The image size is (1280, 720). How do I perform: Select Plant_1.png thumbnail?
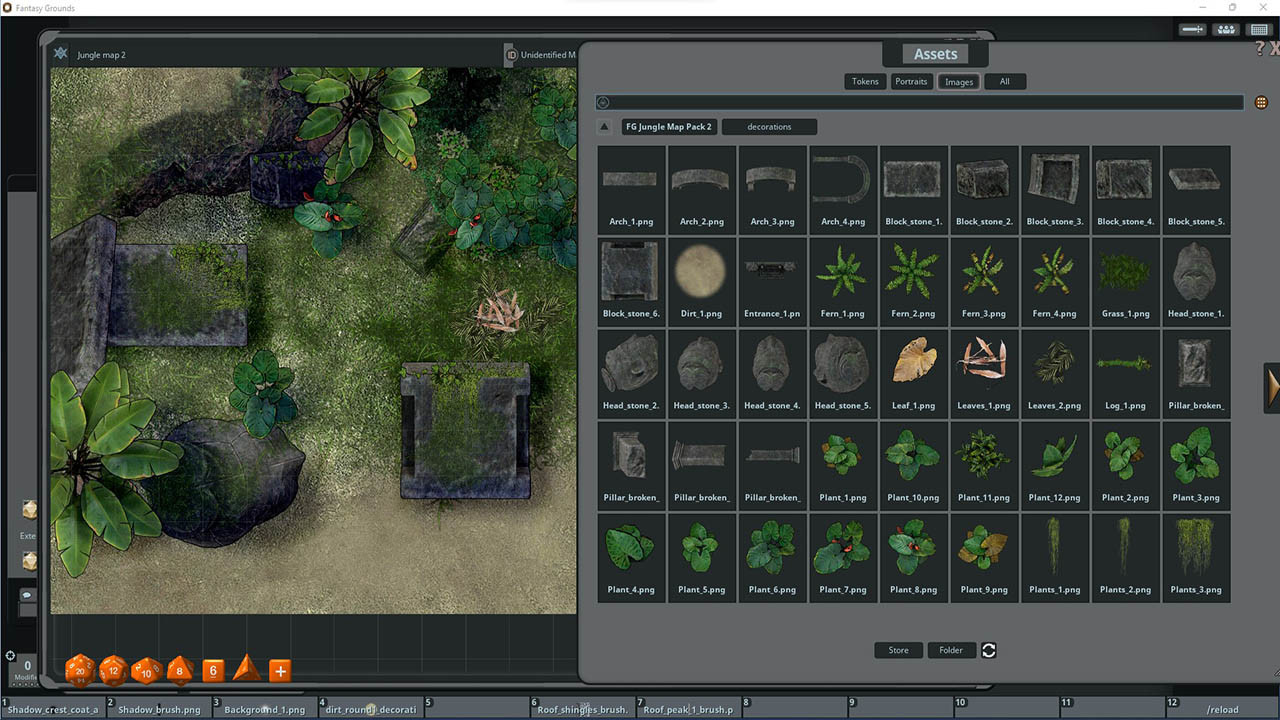click(843, 466)
